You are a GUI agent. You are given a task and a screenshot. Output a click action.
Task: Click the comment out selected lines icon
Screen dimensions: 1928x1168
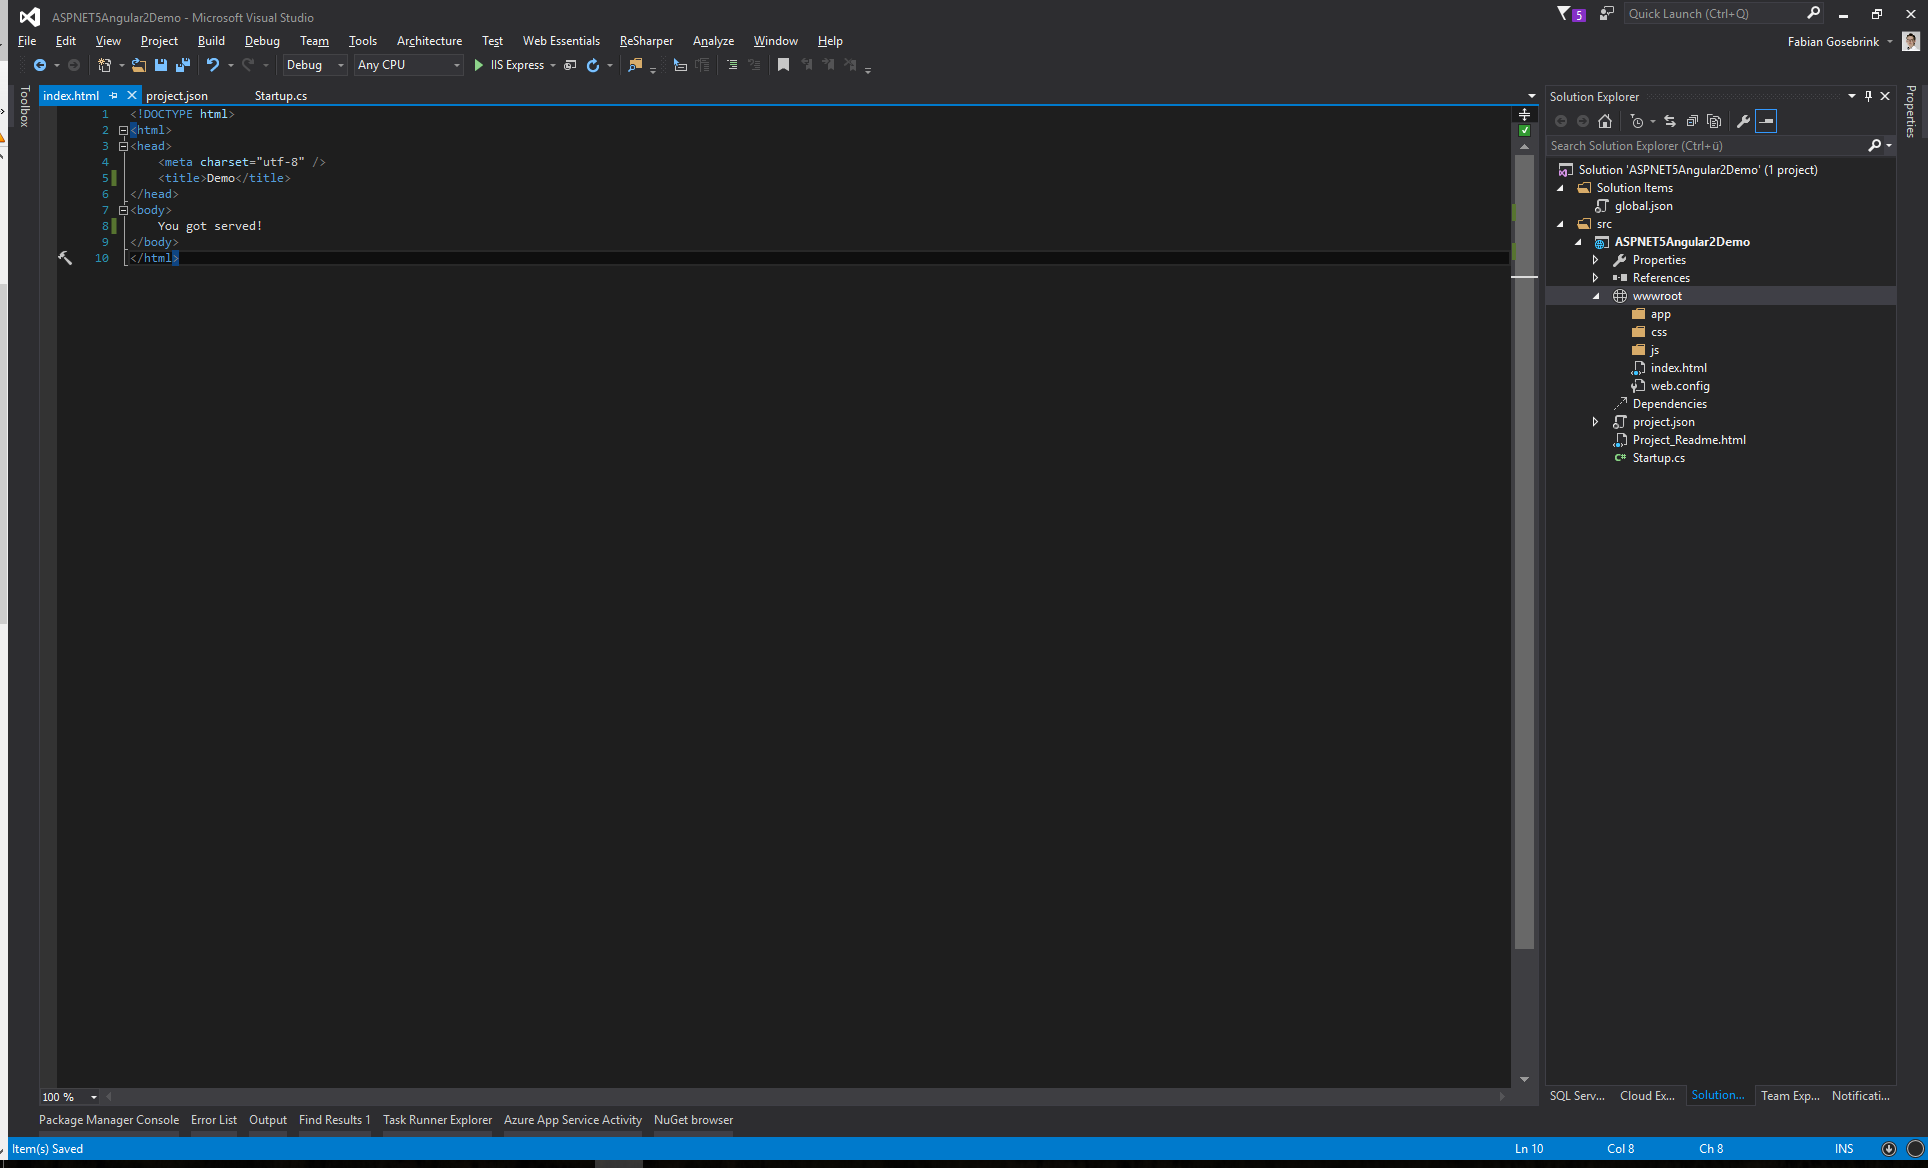732,65
